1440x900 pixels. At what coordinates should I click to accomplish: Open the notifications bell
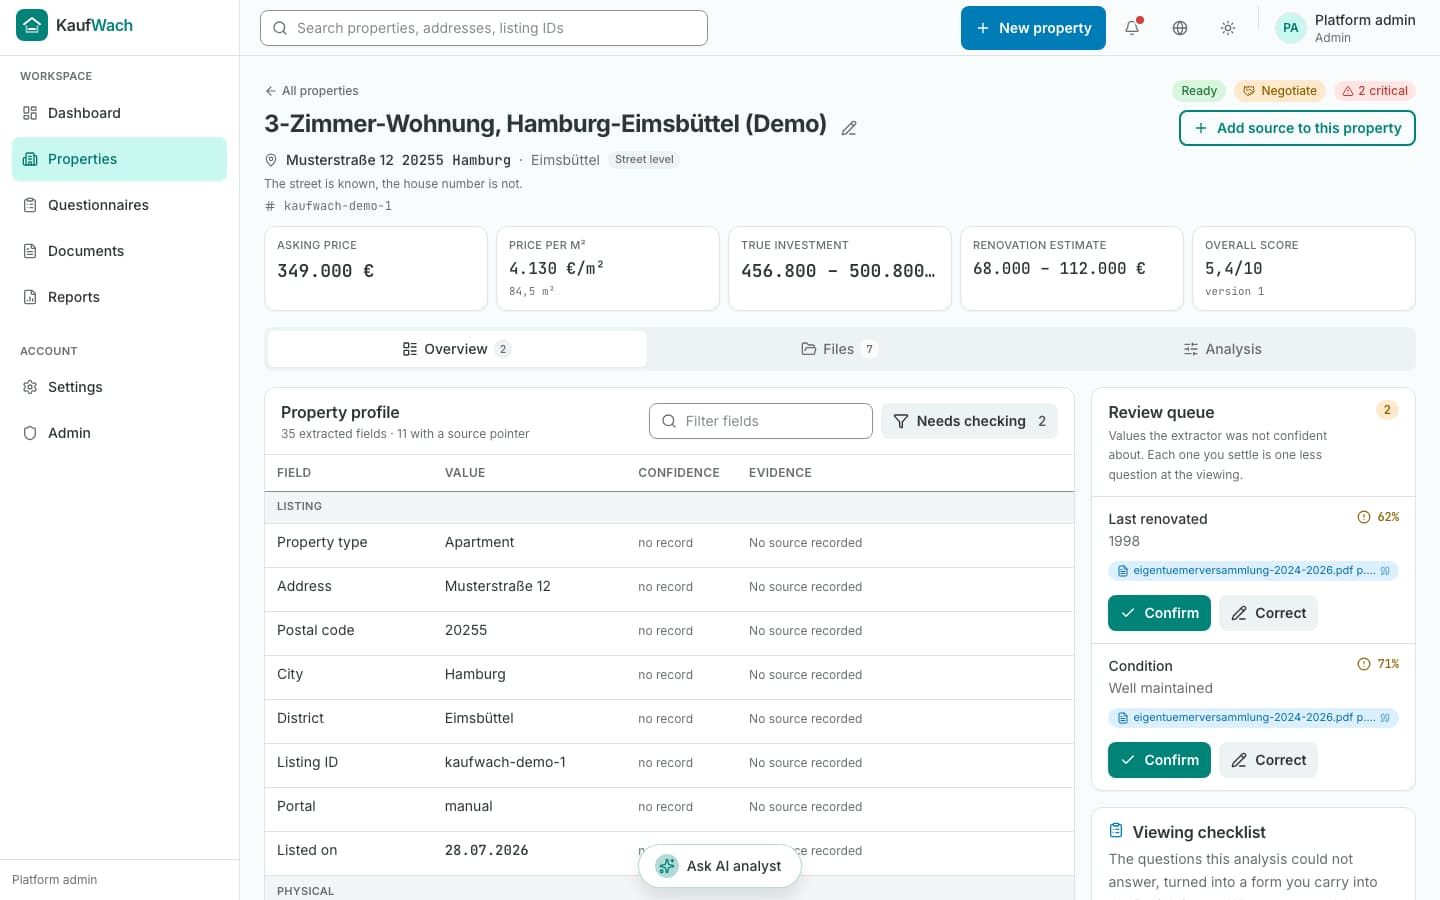click(x=1132, y=28)
